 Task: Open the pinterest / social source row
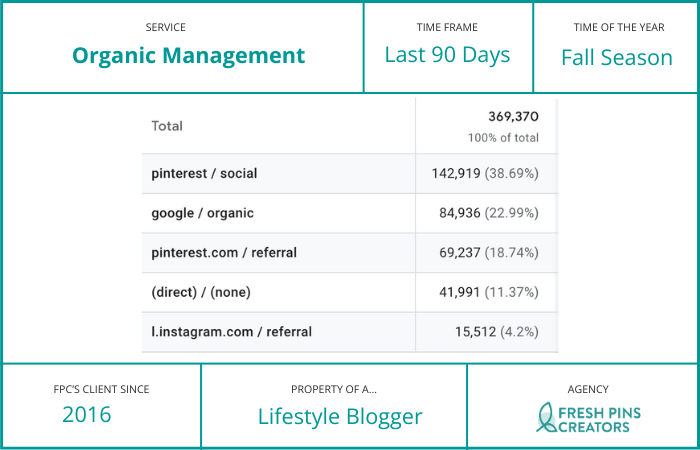click(x=204, y=173)
